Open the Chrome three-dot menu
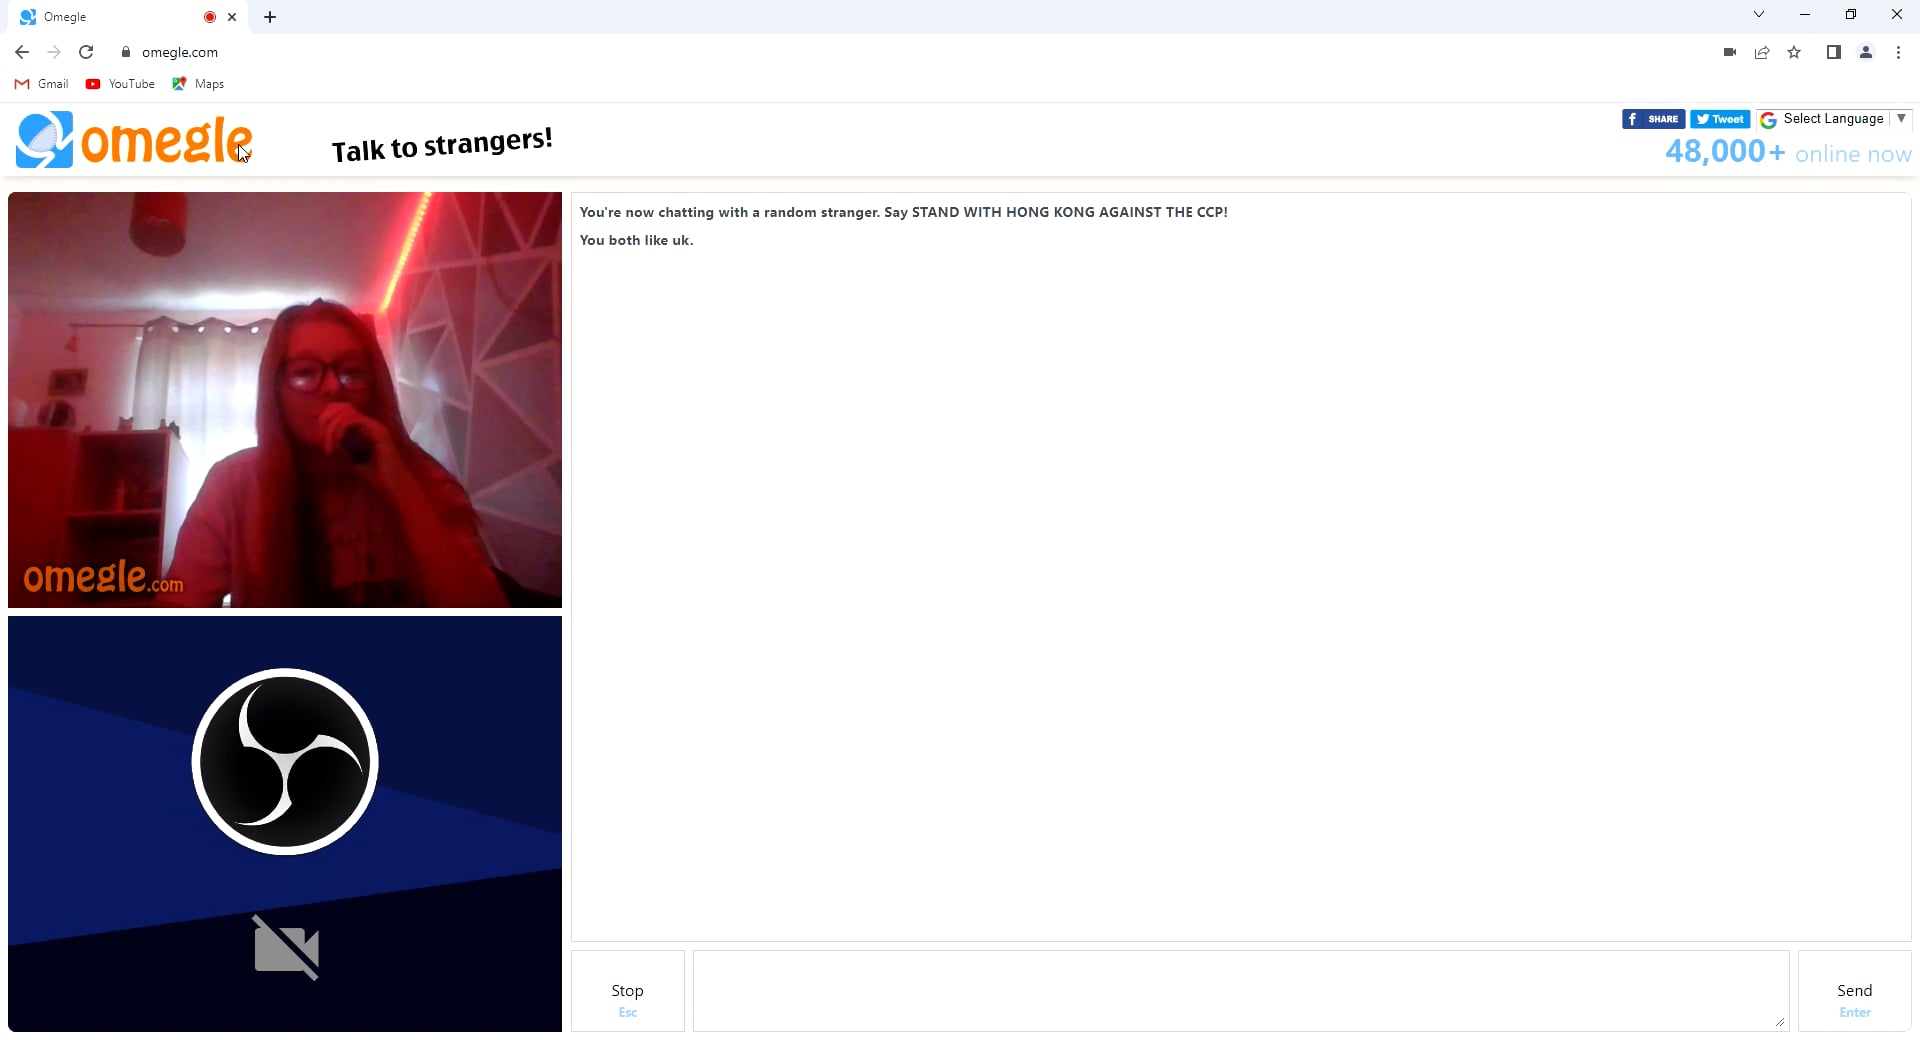This screenshot has height=1040, width=1920. [1898, 52]
